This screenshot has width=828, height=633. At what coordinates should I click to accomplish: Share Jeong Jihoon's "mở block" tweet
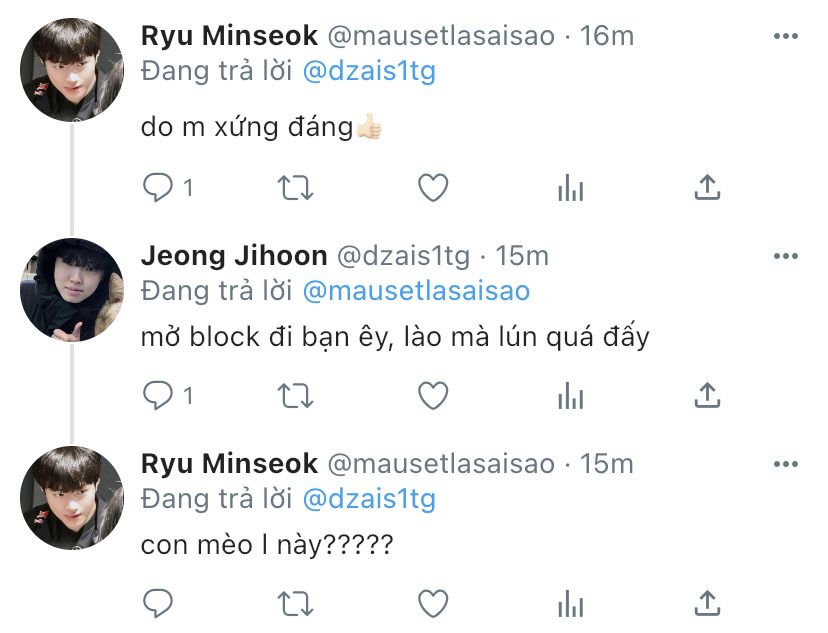tap(707, 396)
